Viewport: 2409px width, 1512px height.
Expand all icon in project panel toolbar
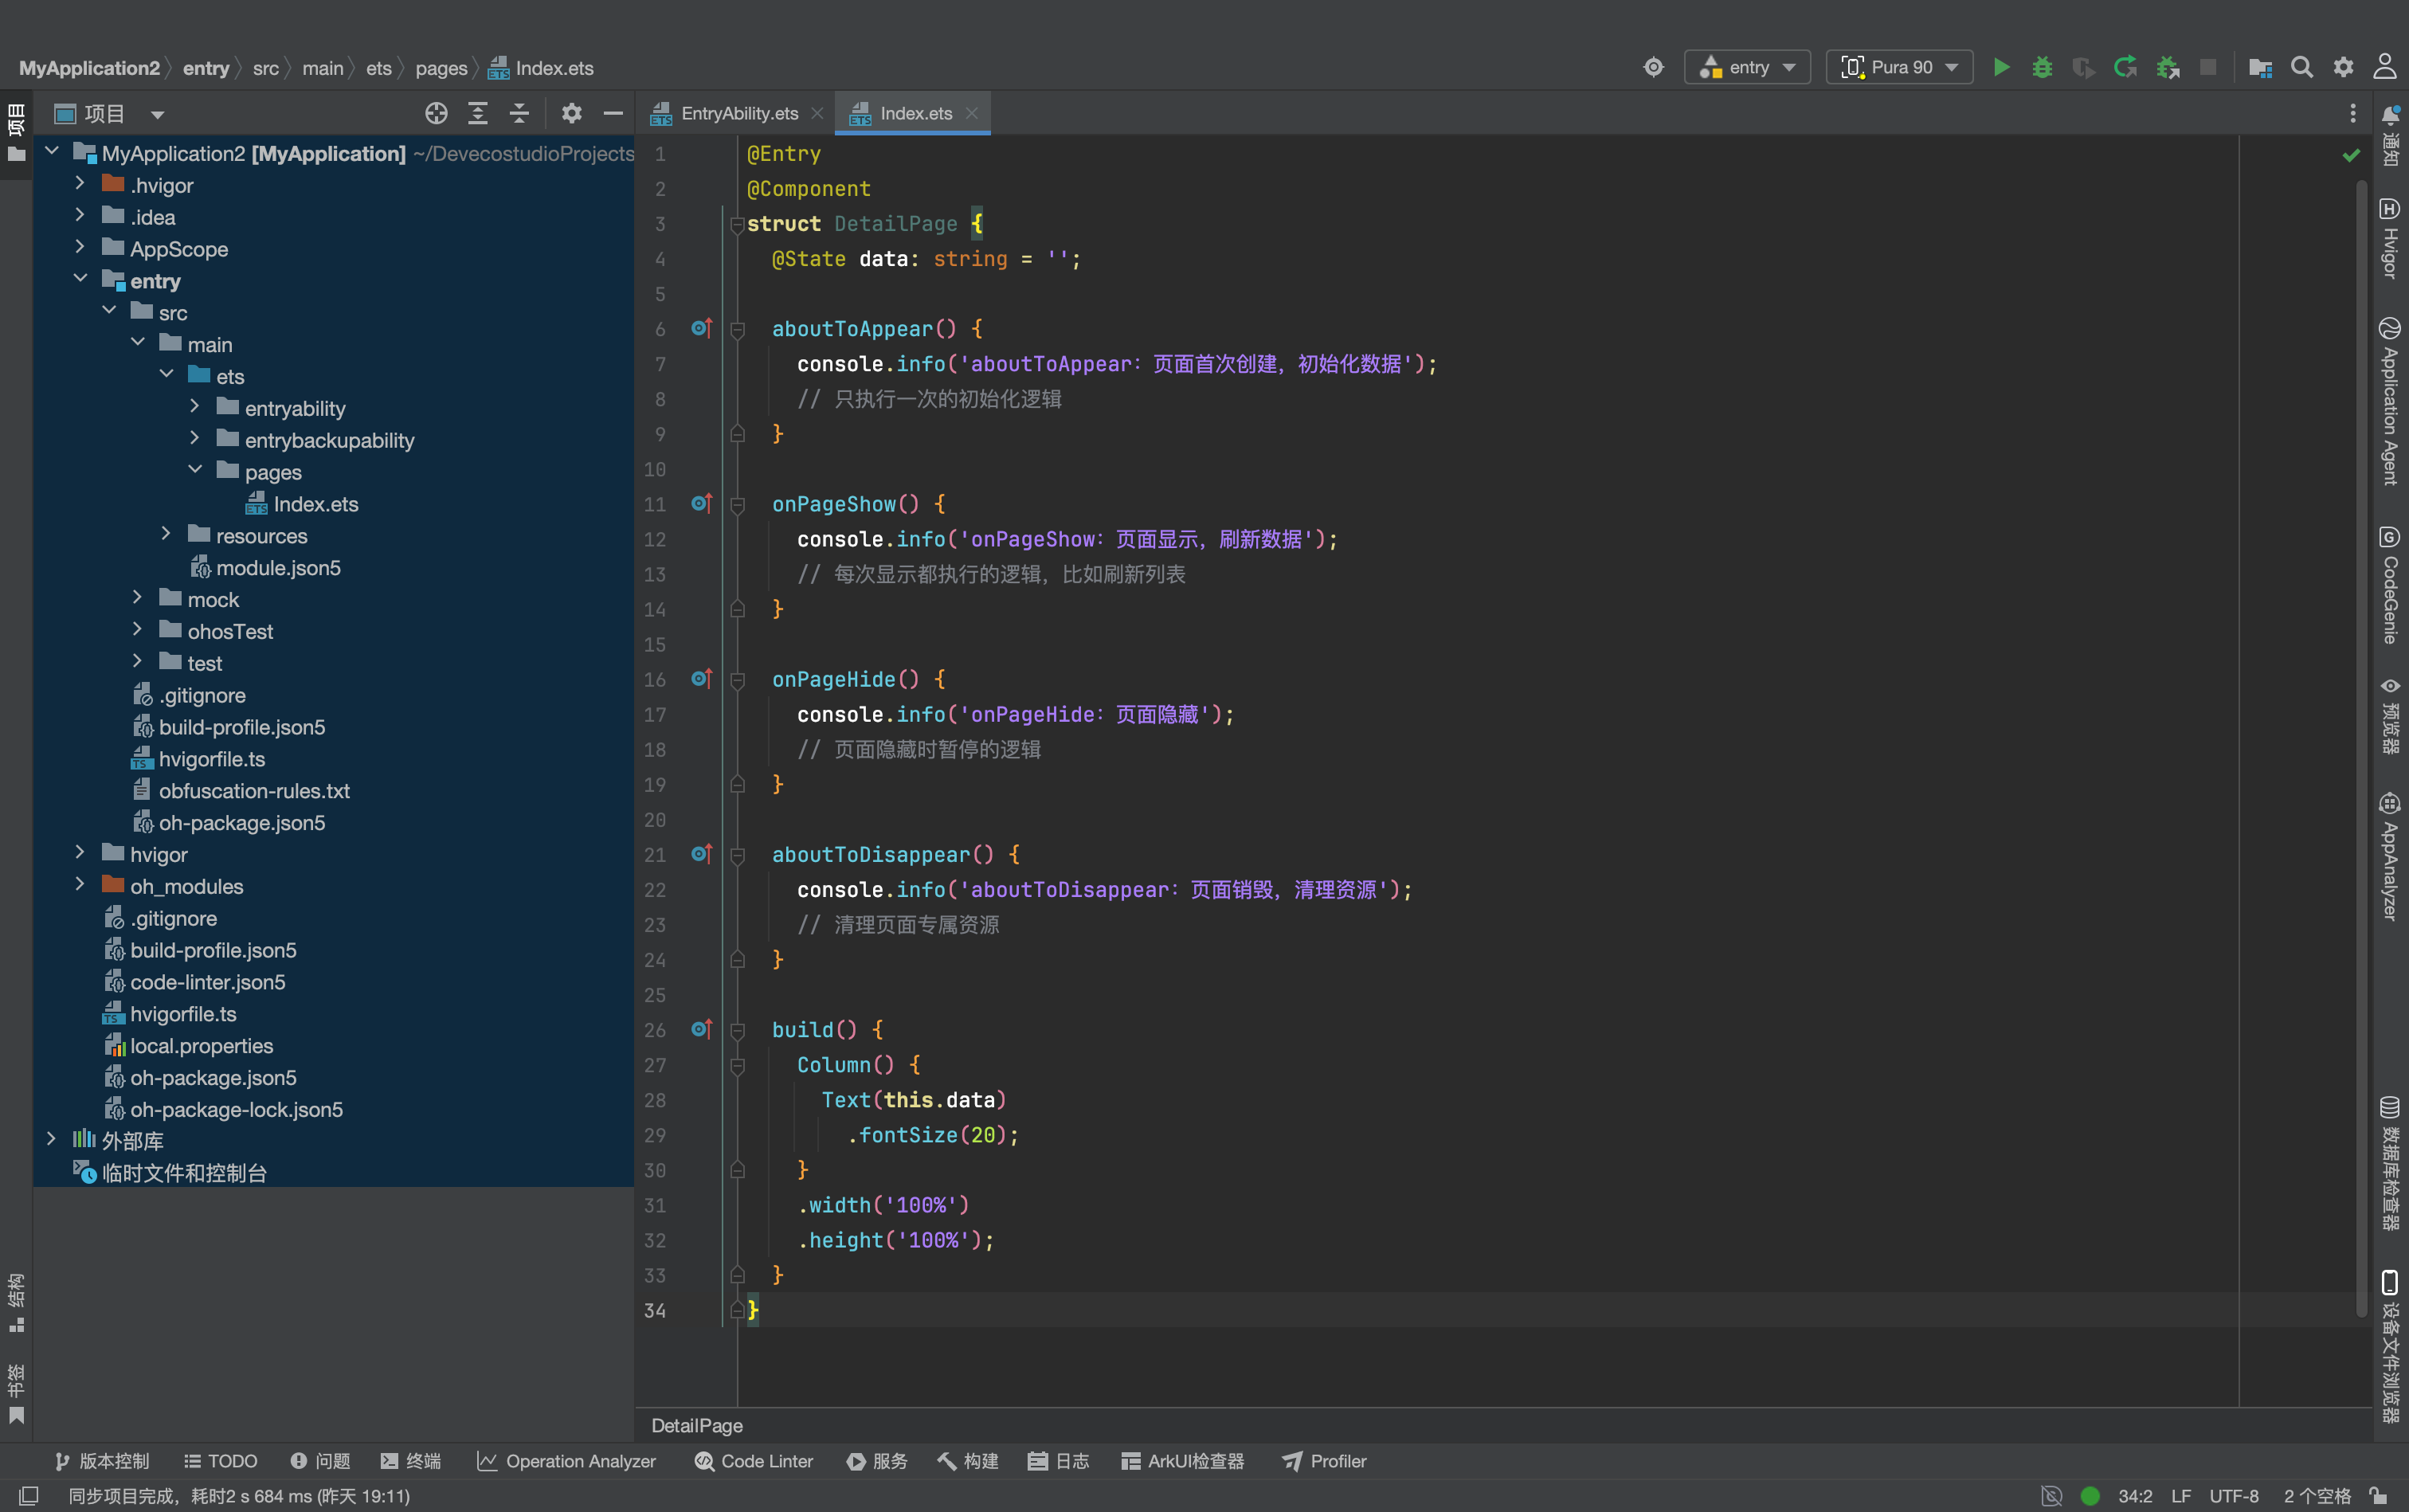tap(477, 113)
